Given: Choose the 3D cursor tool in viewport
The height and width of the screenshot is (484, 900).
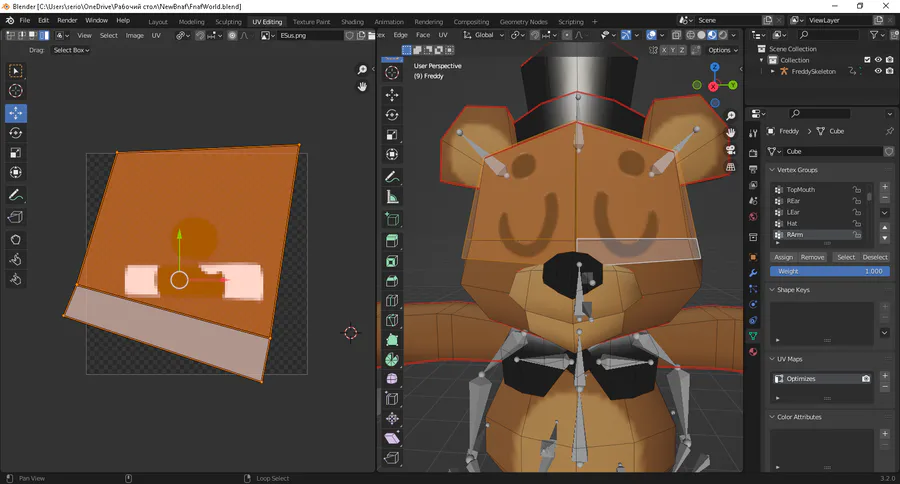Looking at the screenshot, I should (392, 73).
